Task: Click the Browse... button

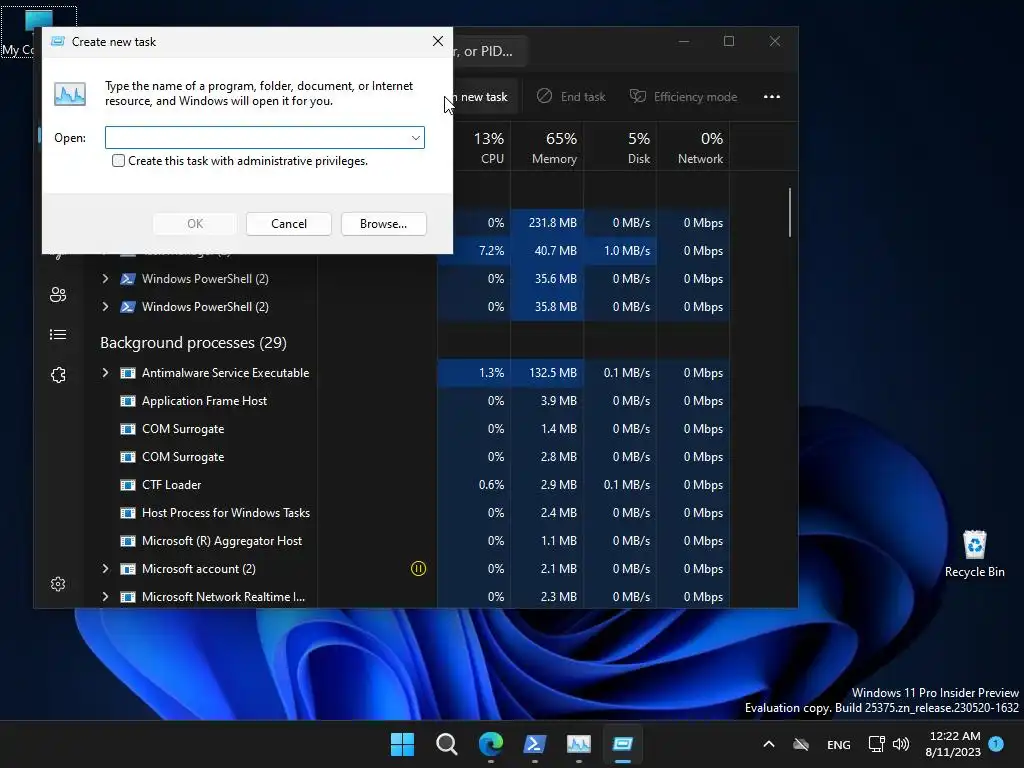Action: point(383,223)
